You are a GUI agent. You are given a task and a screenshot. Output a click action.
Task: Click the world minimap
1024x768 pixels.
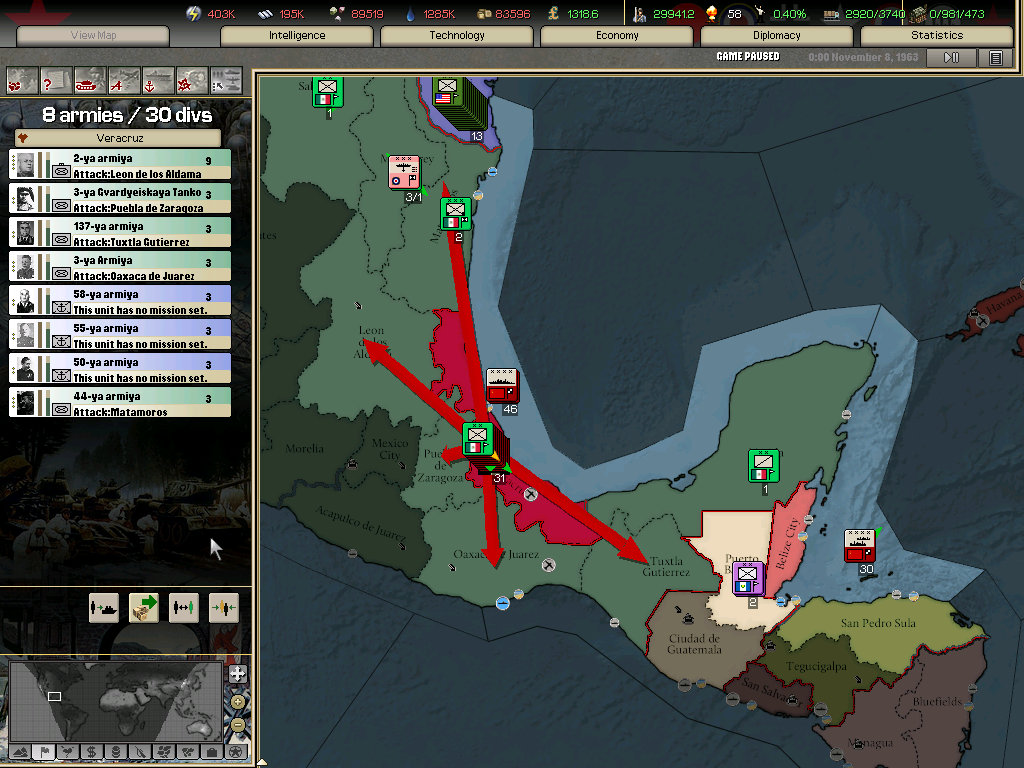point(115,698)
